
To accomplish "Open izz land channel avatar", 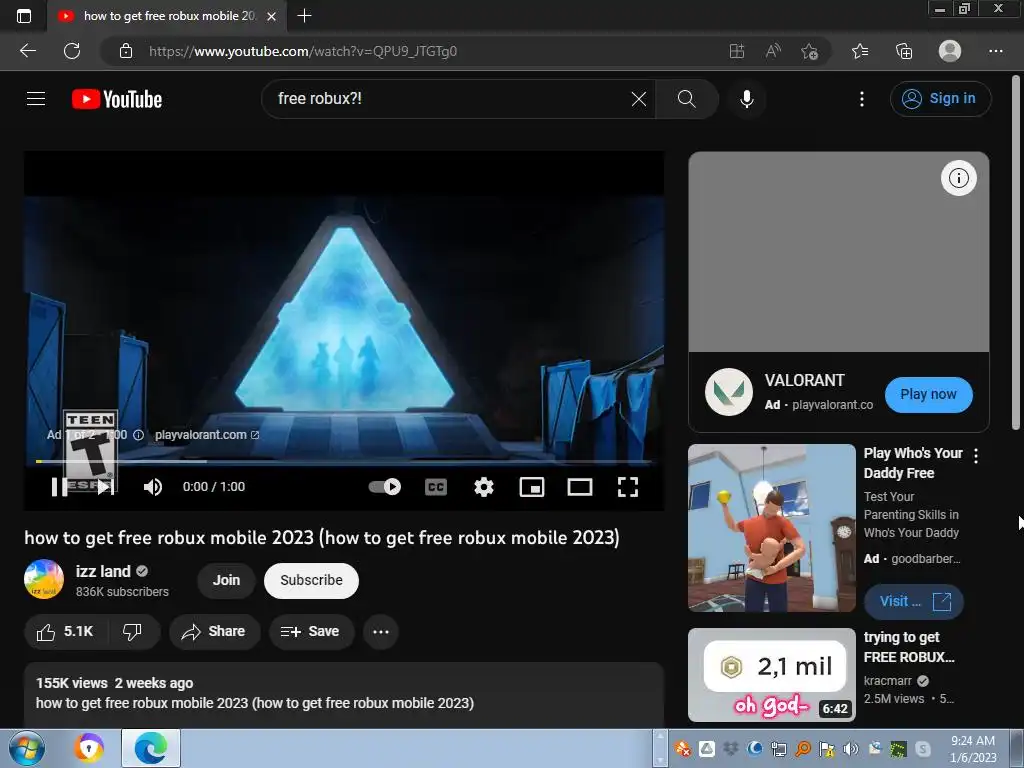I will pos(44,579).
